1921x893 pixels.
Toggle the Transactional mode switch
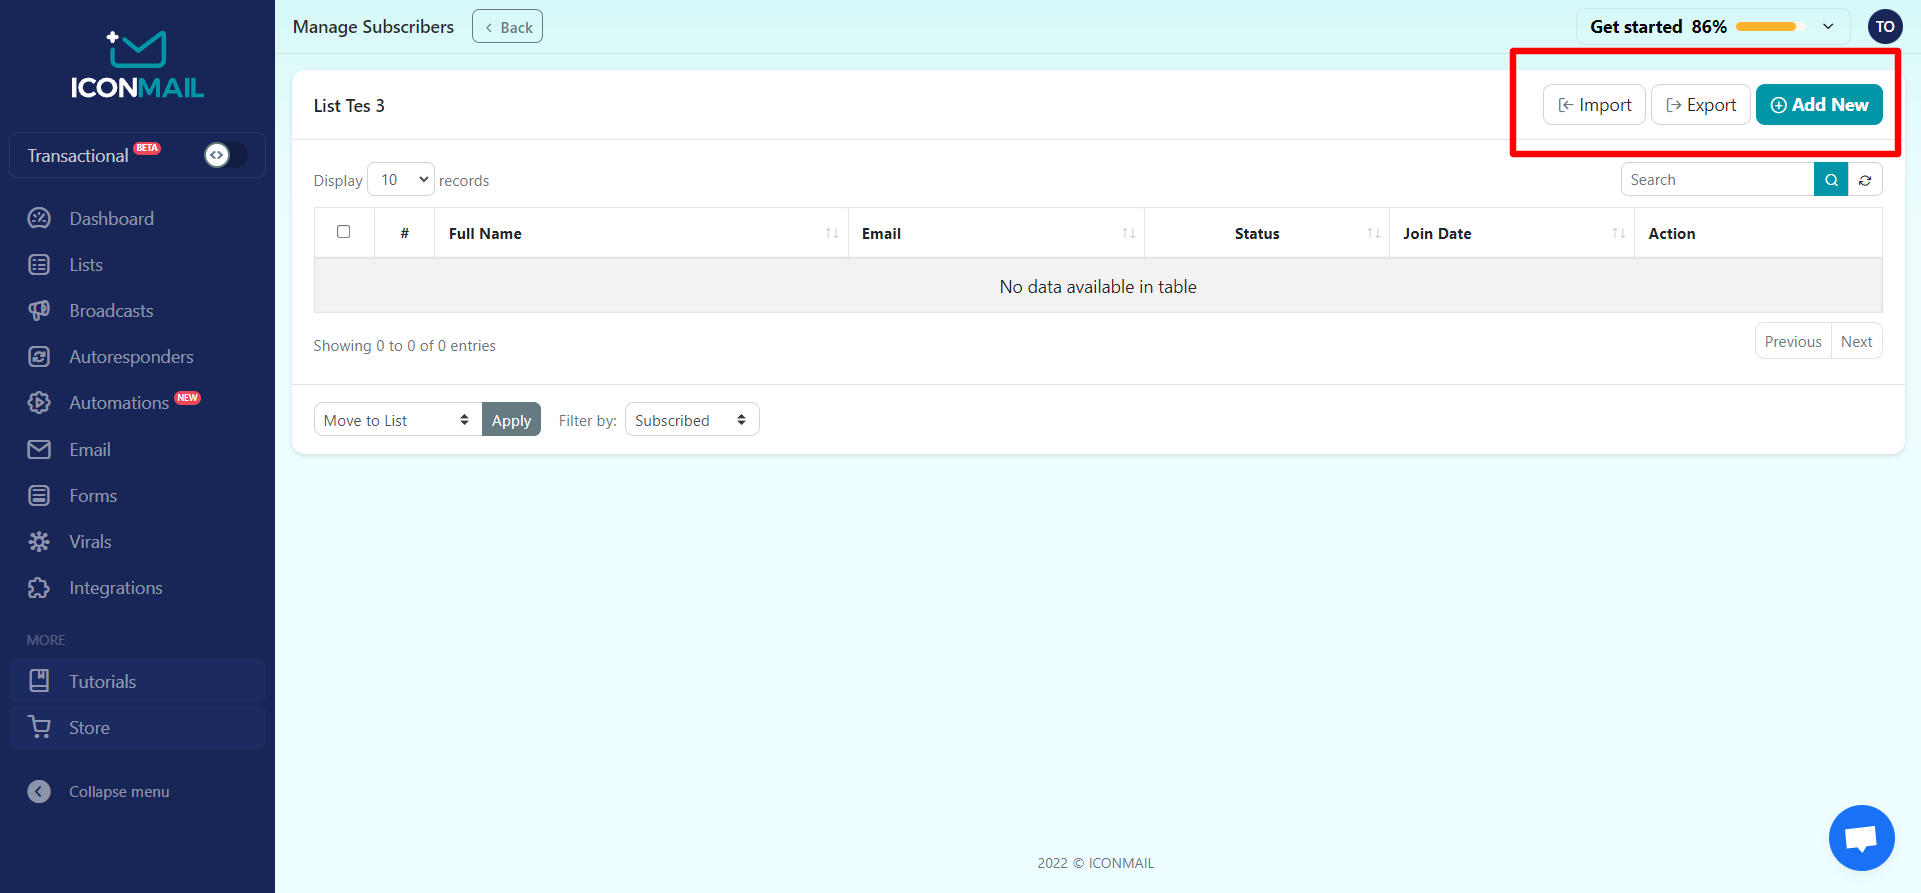(x=224, y=155)
